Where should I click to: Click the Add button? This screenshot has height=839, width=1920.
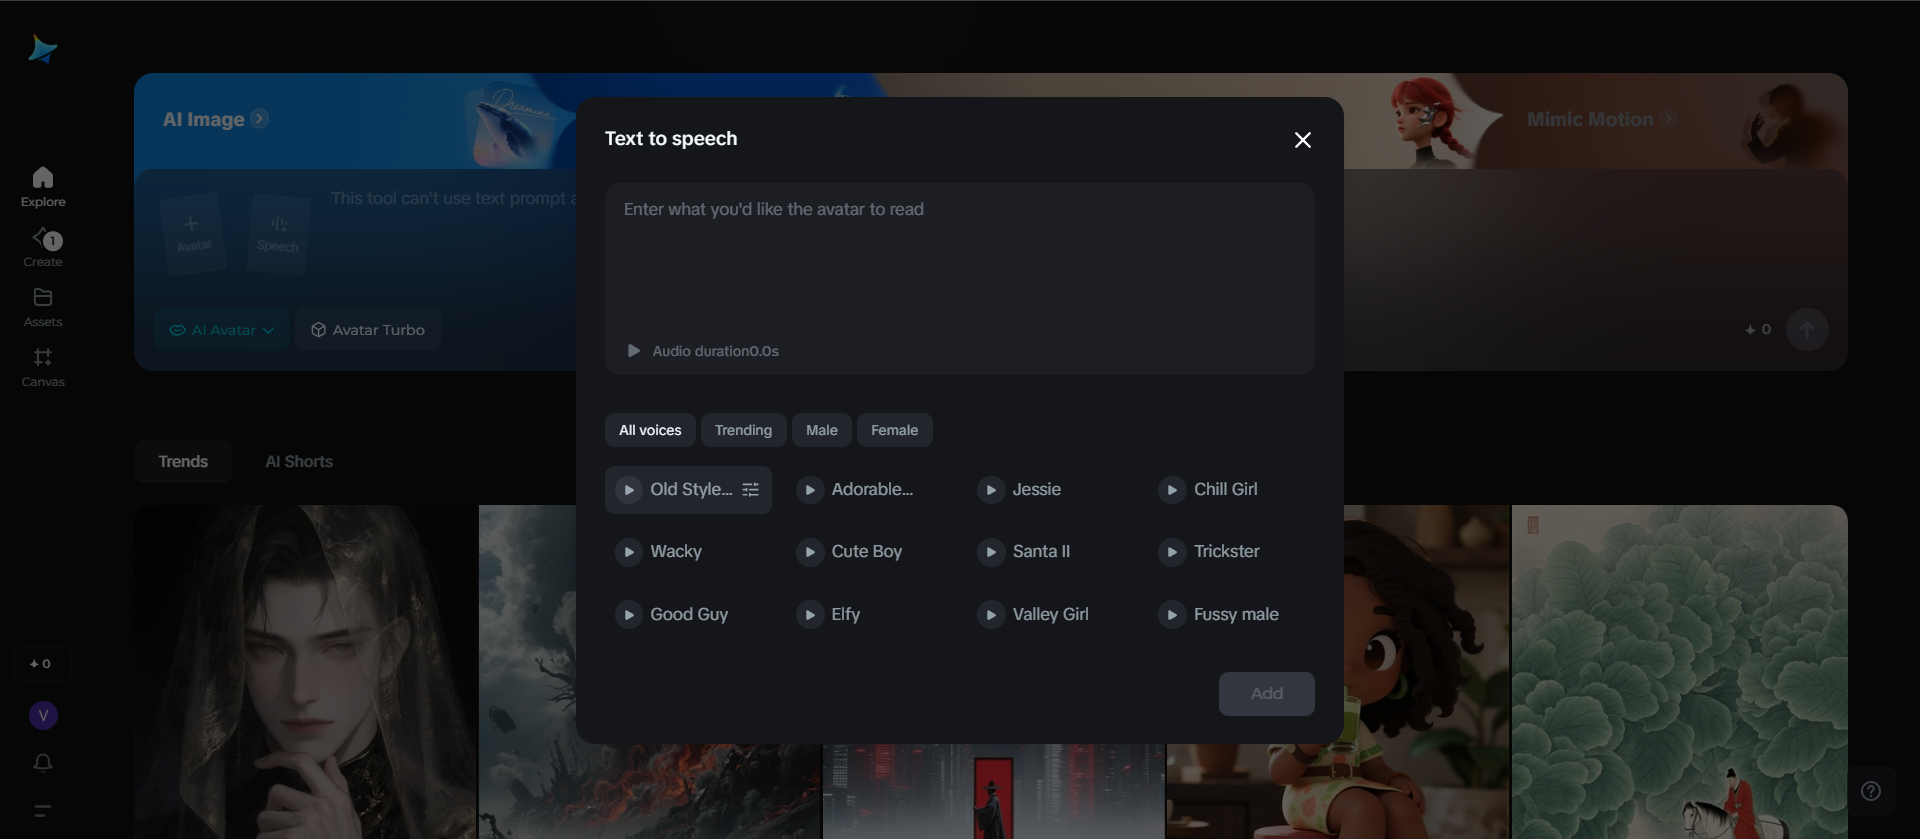click(1266, 694)
